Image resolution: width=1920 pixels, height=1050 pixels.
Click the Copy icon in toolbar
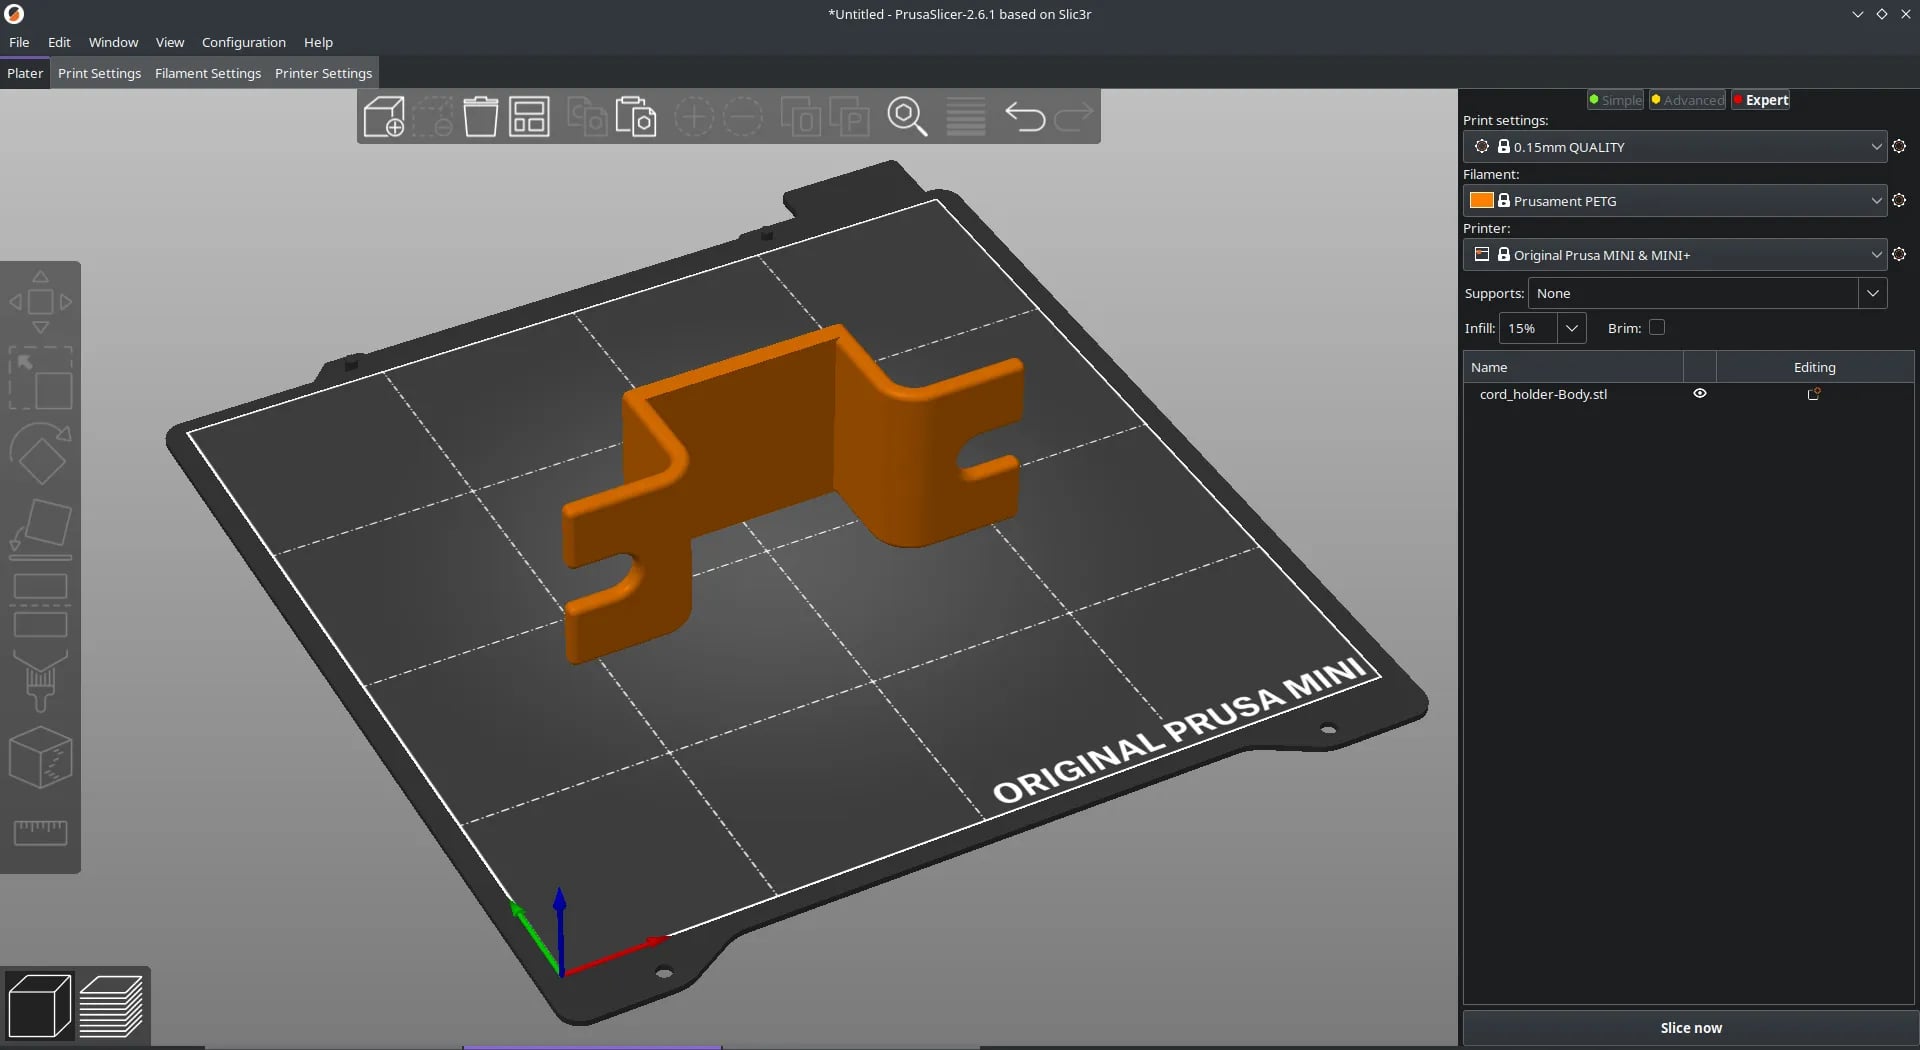tap(587, 117)
